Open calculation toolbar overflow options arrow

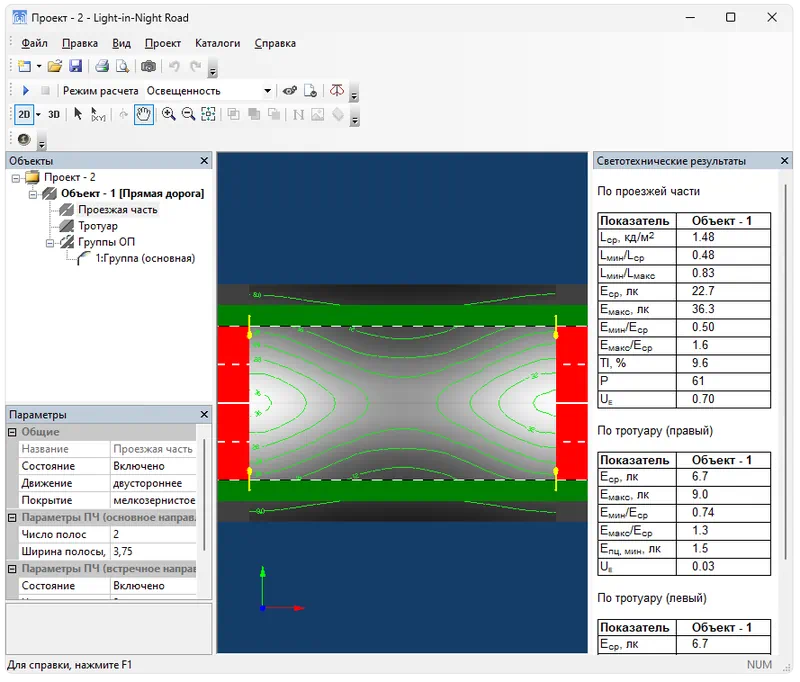[x=354, y=94]
